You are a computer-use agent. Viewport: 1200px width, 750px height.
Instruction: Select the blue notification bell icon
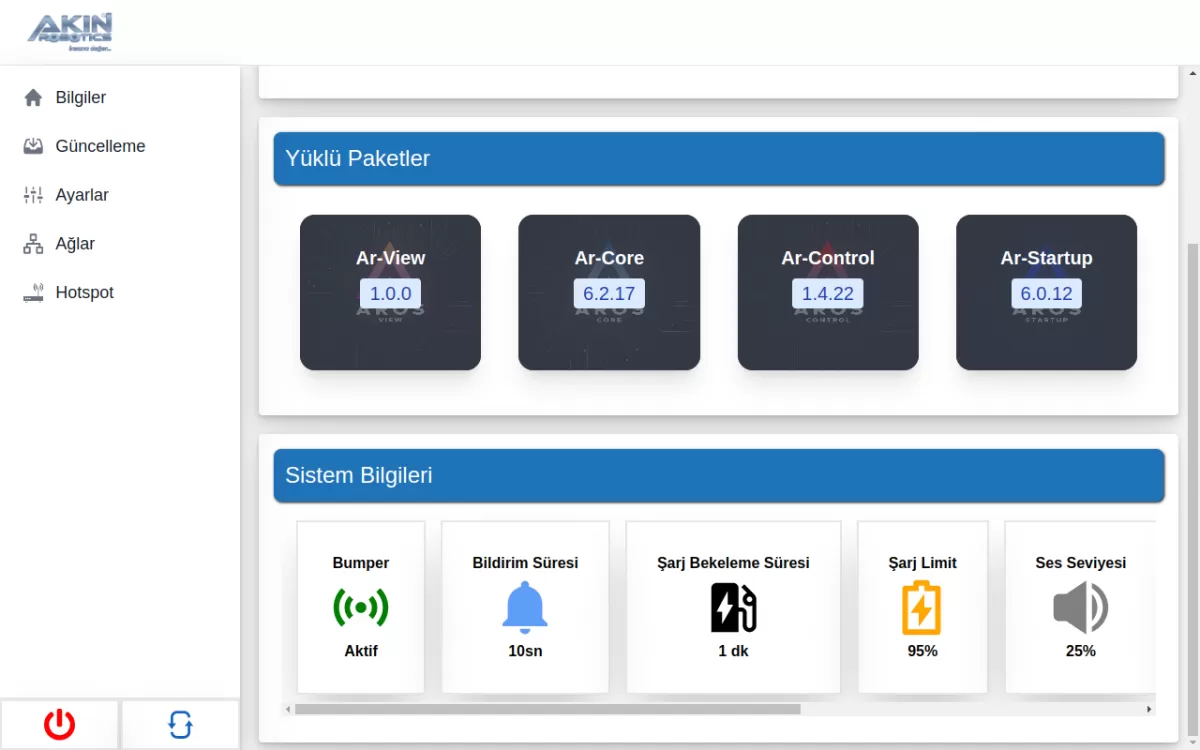coord(525,608)
